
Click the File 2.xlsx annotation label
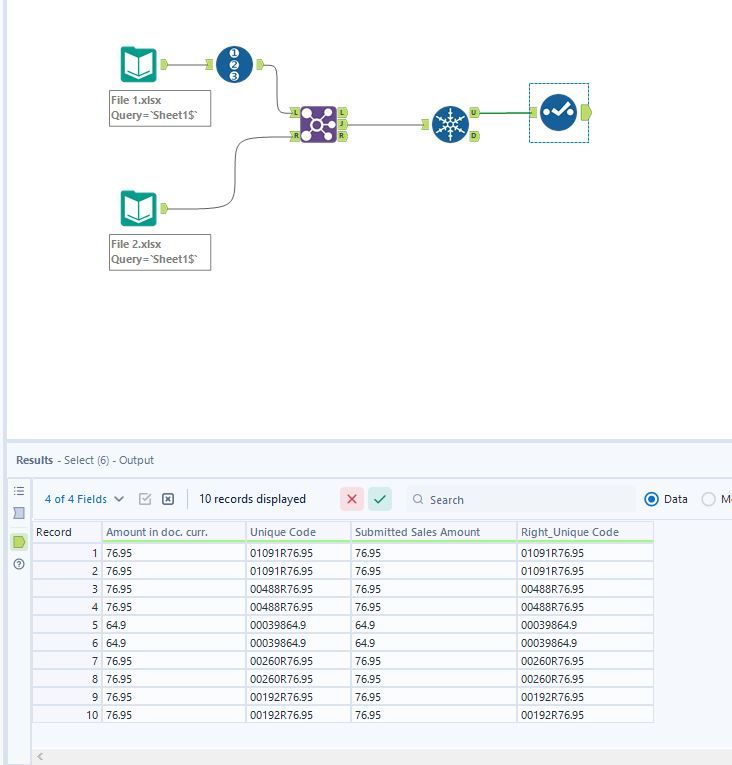pos(160,252)
